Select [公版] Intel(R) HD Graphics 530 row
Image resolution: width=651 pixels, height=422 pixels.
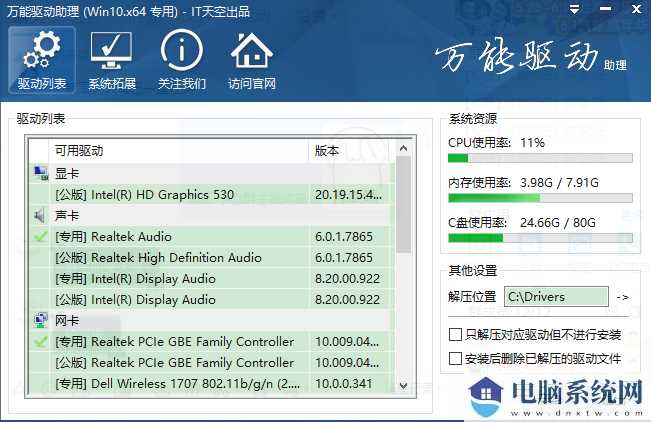pyautogui.click(x=210, y=194)
